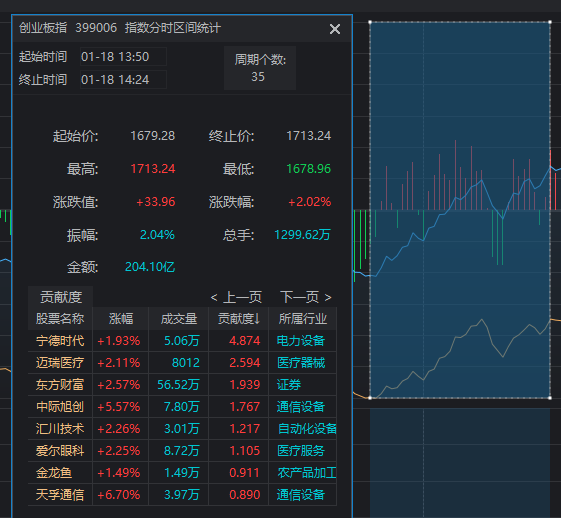Click the 终止时间 input field
The height and width of the screenshot is (518, 561).
click(123, 79)
